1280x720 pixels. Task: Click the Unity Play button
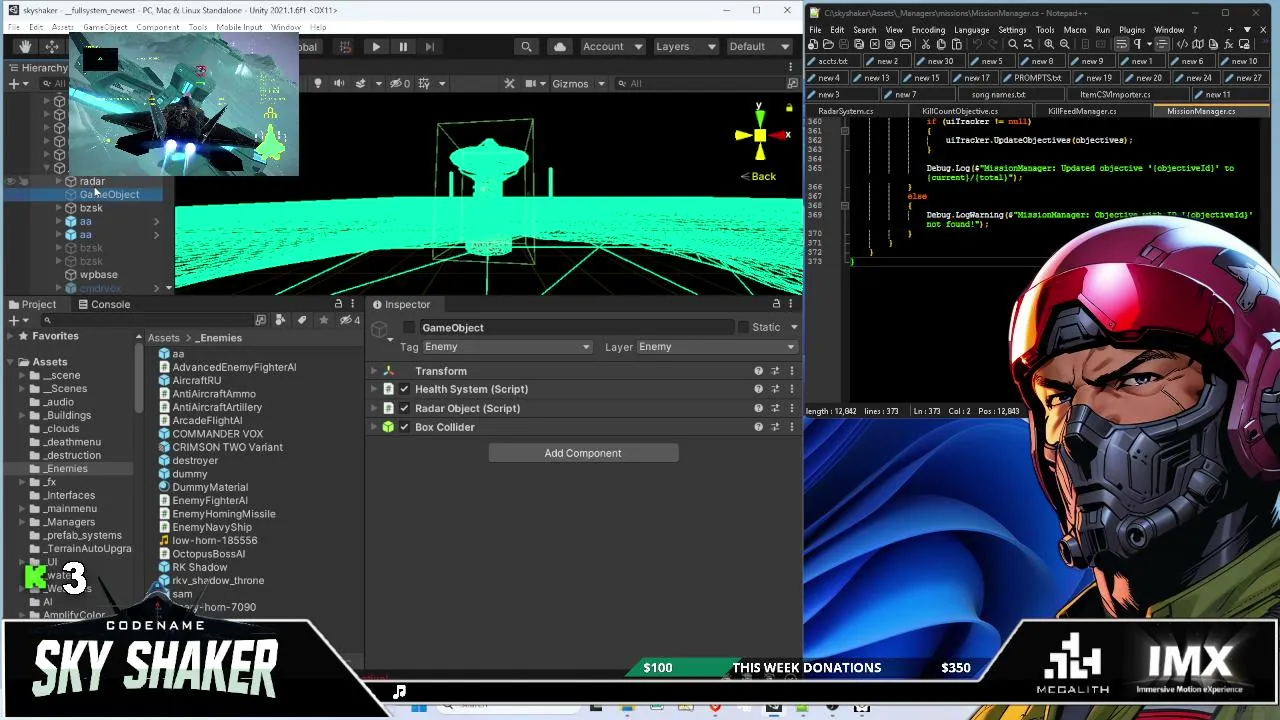point(376,46)
